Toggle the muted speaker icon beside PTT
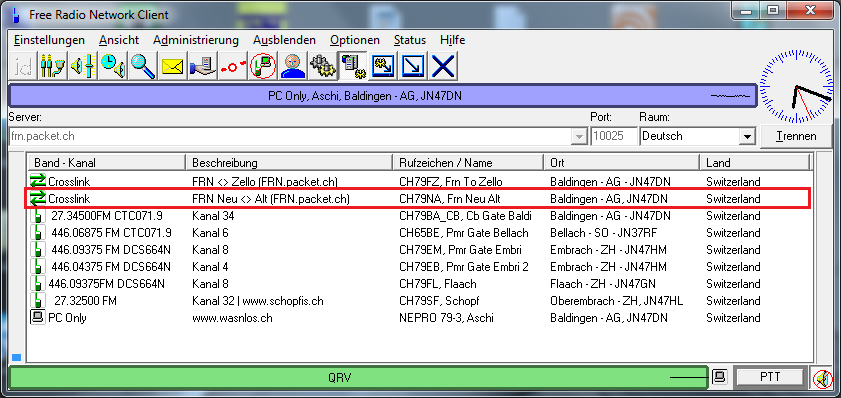This screenshot has height=398, width=841. coord(822,378)
